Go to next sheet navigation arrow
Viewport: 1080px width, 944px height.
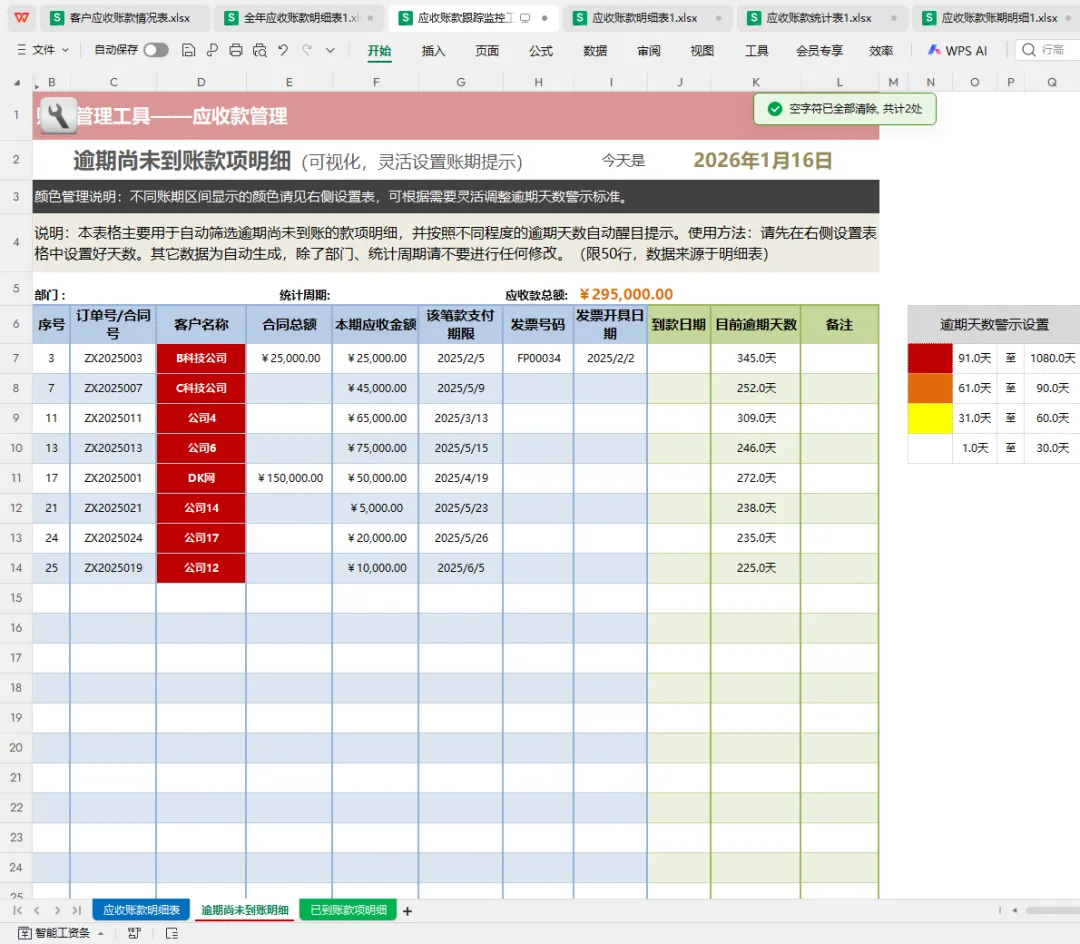click(x=57, y=910)
